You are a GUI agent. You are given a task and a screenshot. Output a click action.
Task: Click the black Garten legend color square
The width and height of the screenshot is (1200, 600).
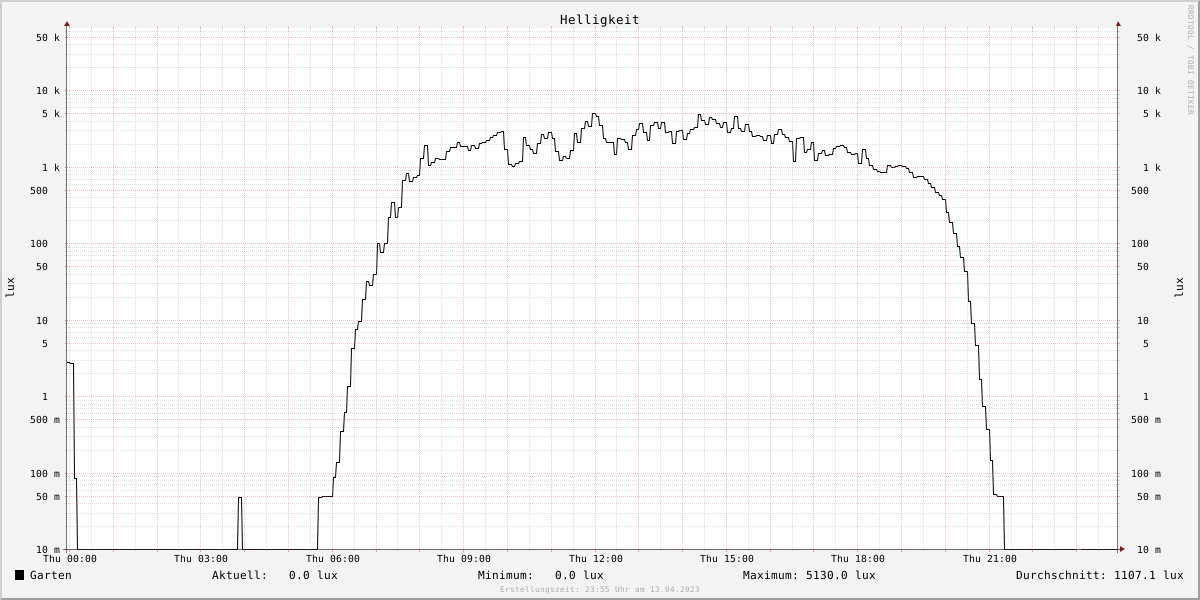pyautogui.click(x=19, y=575)
